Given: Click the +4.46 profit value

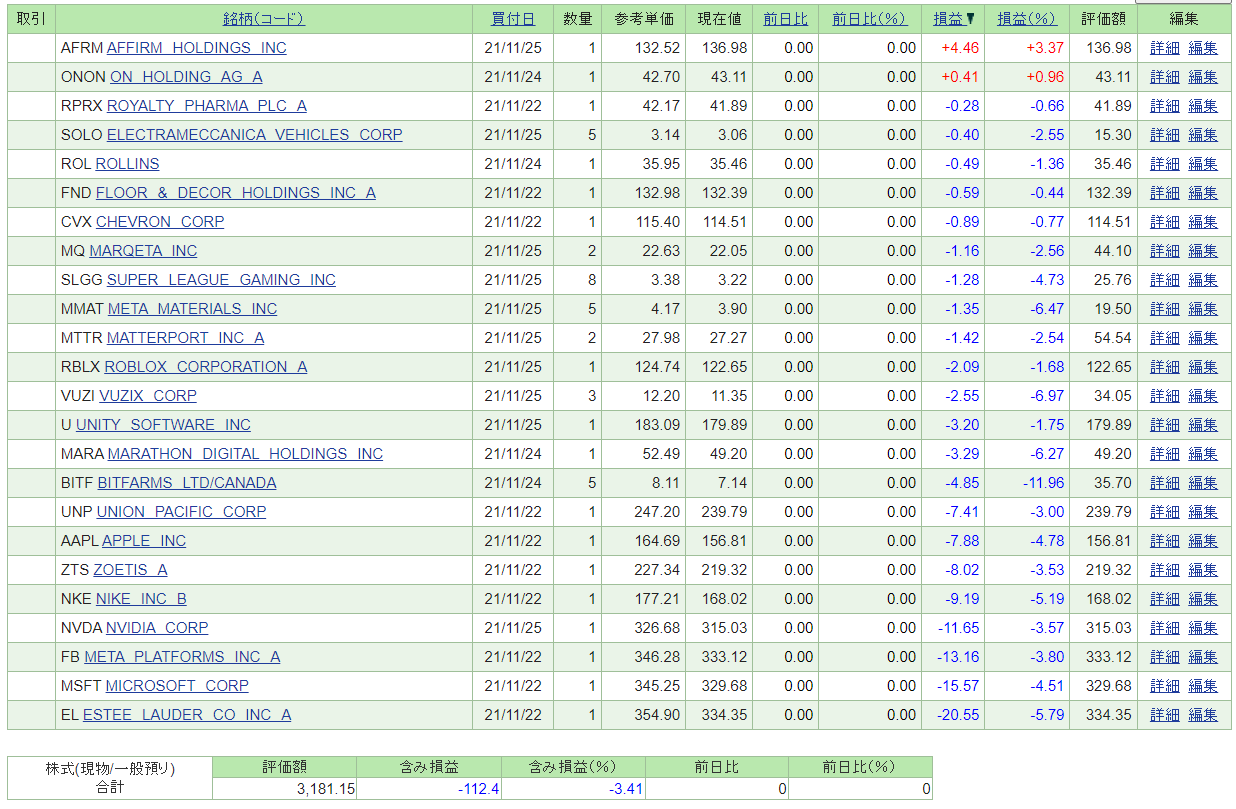Looking at the screenshot, I should tap(960, 48).
